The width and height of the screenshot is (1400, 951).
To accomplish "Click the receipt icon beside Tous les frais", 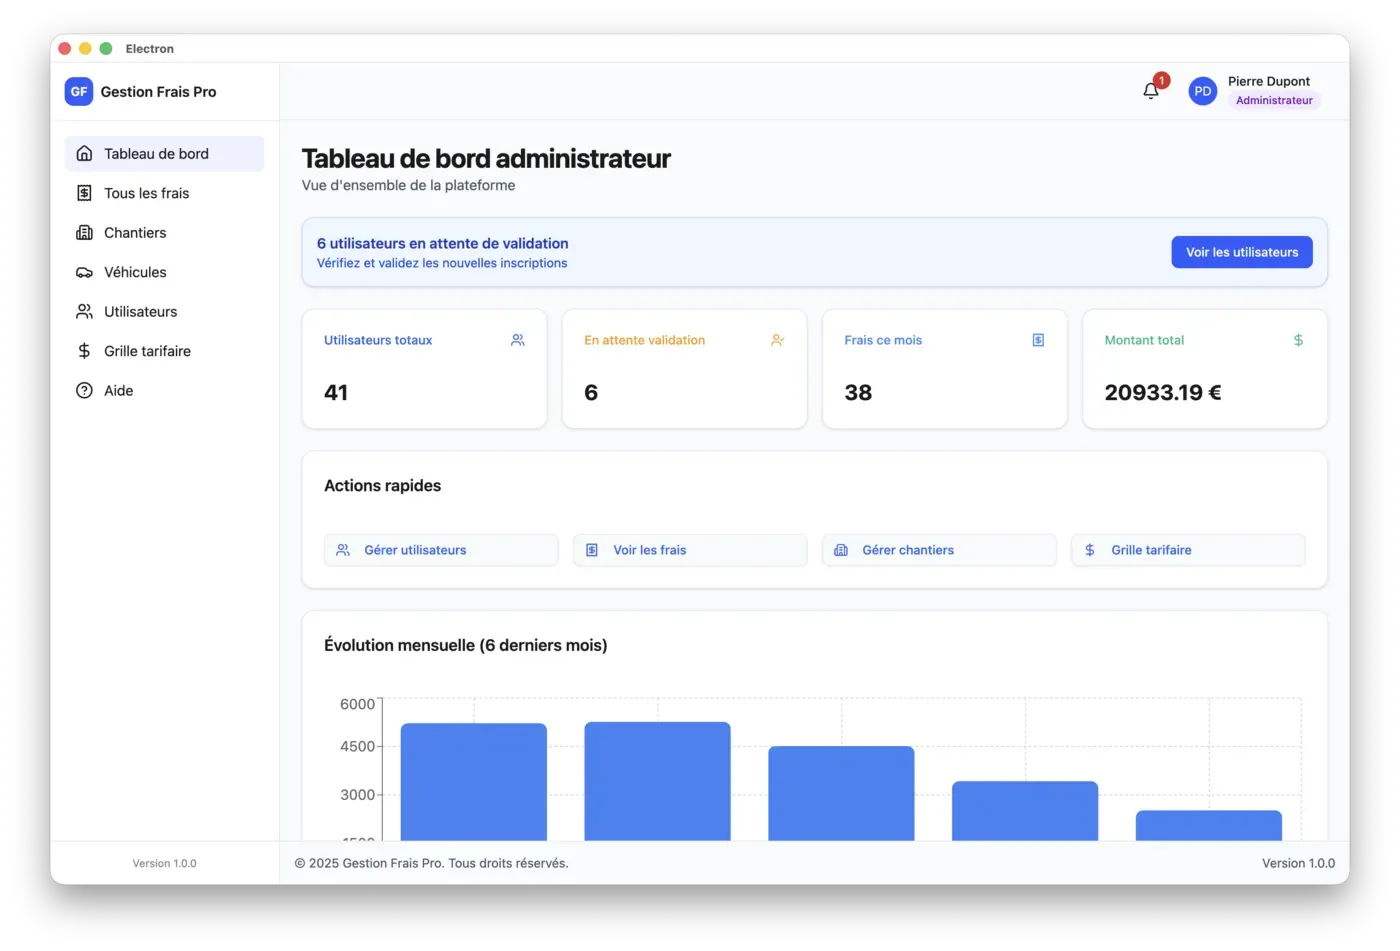I will coord(84,193).
